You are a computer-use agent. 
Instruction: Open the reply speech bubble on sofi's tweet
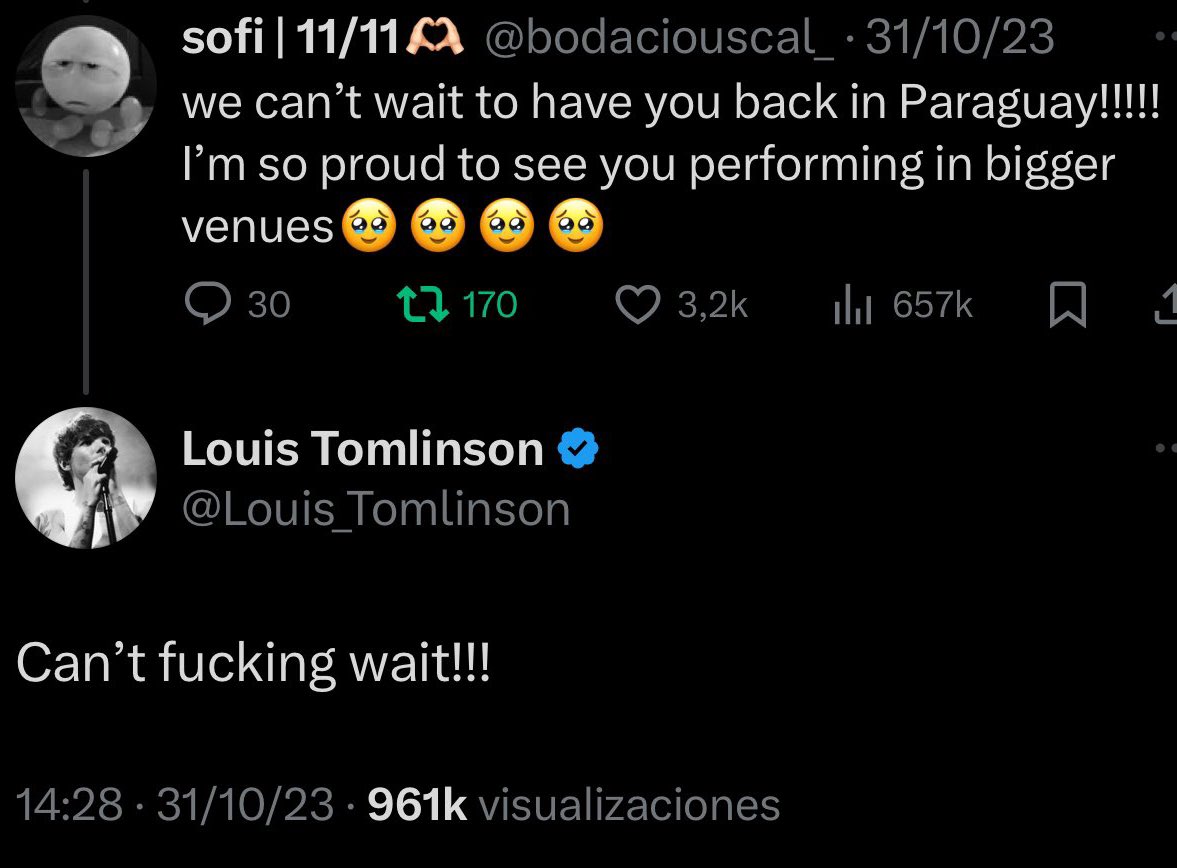point(207,304)
